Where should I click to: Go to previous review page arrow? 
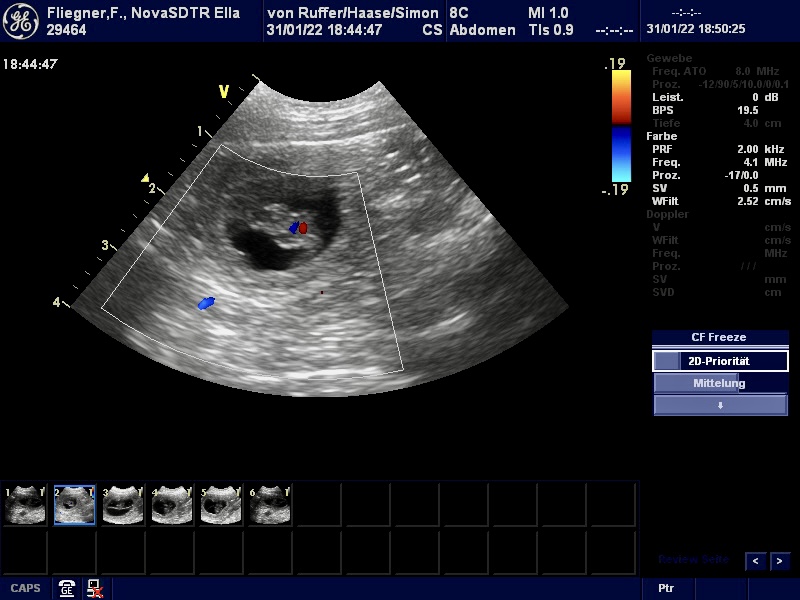756,561
